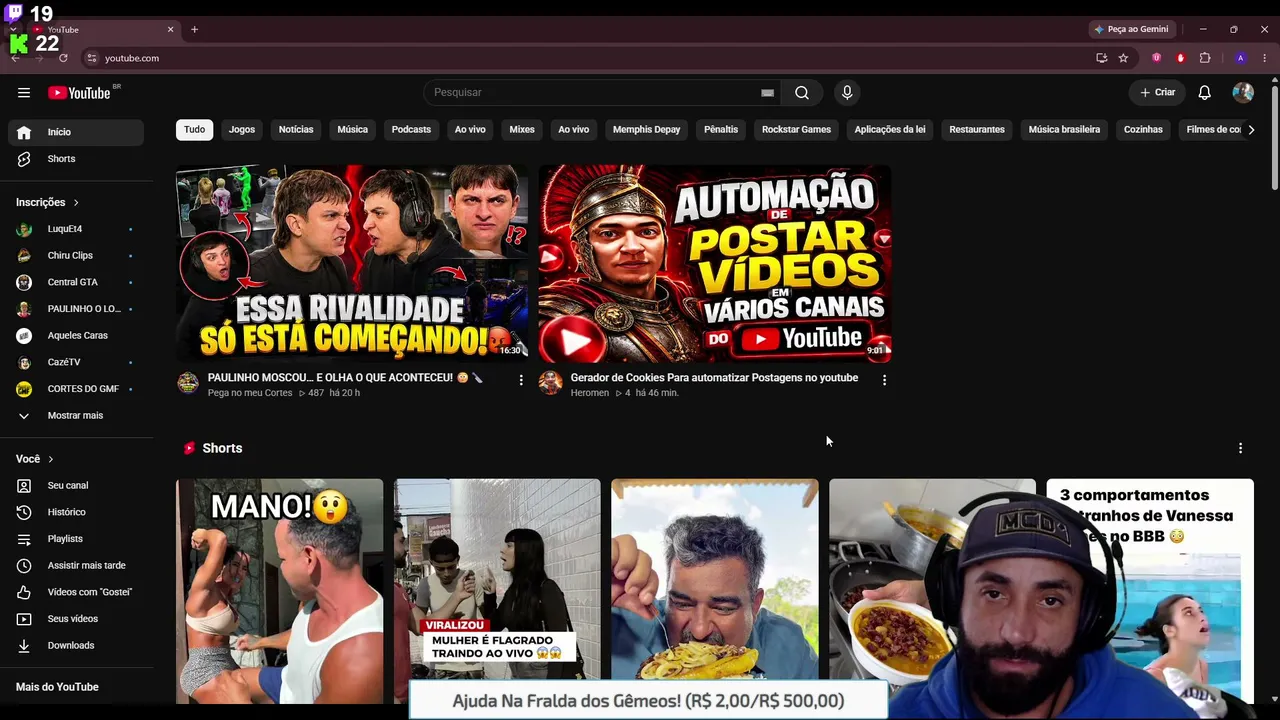The image size is (1280, 720).
Task: Open Pega no meu Cortes channel avatar
Action: tap(188, 383)
